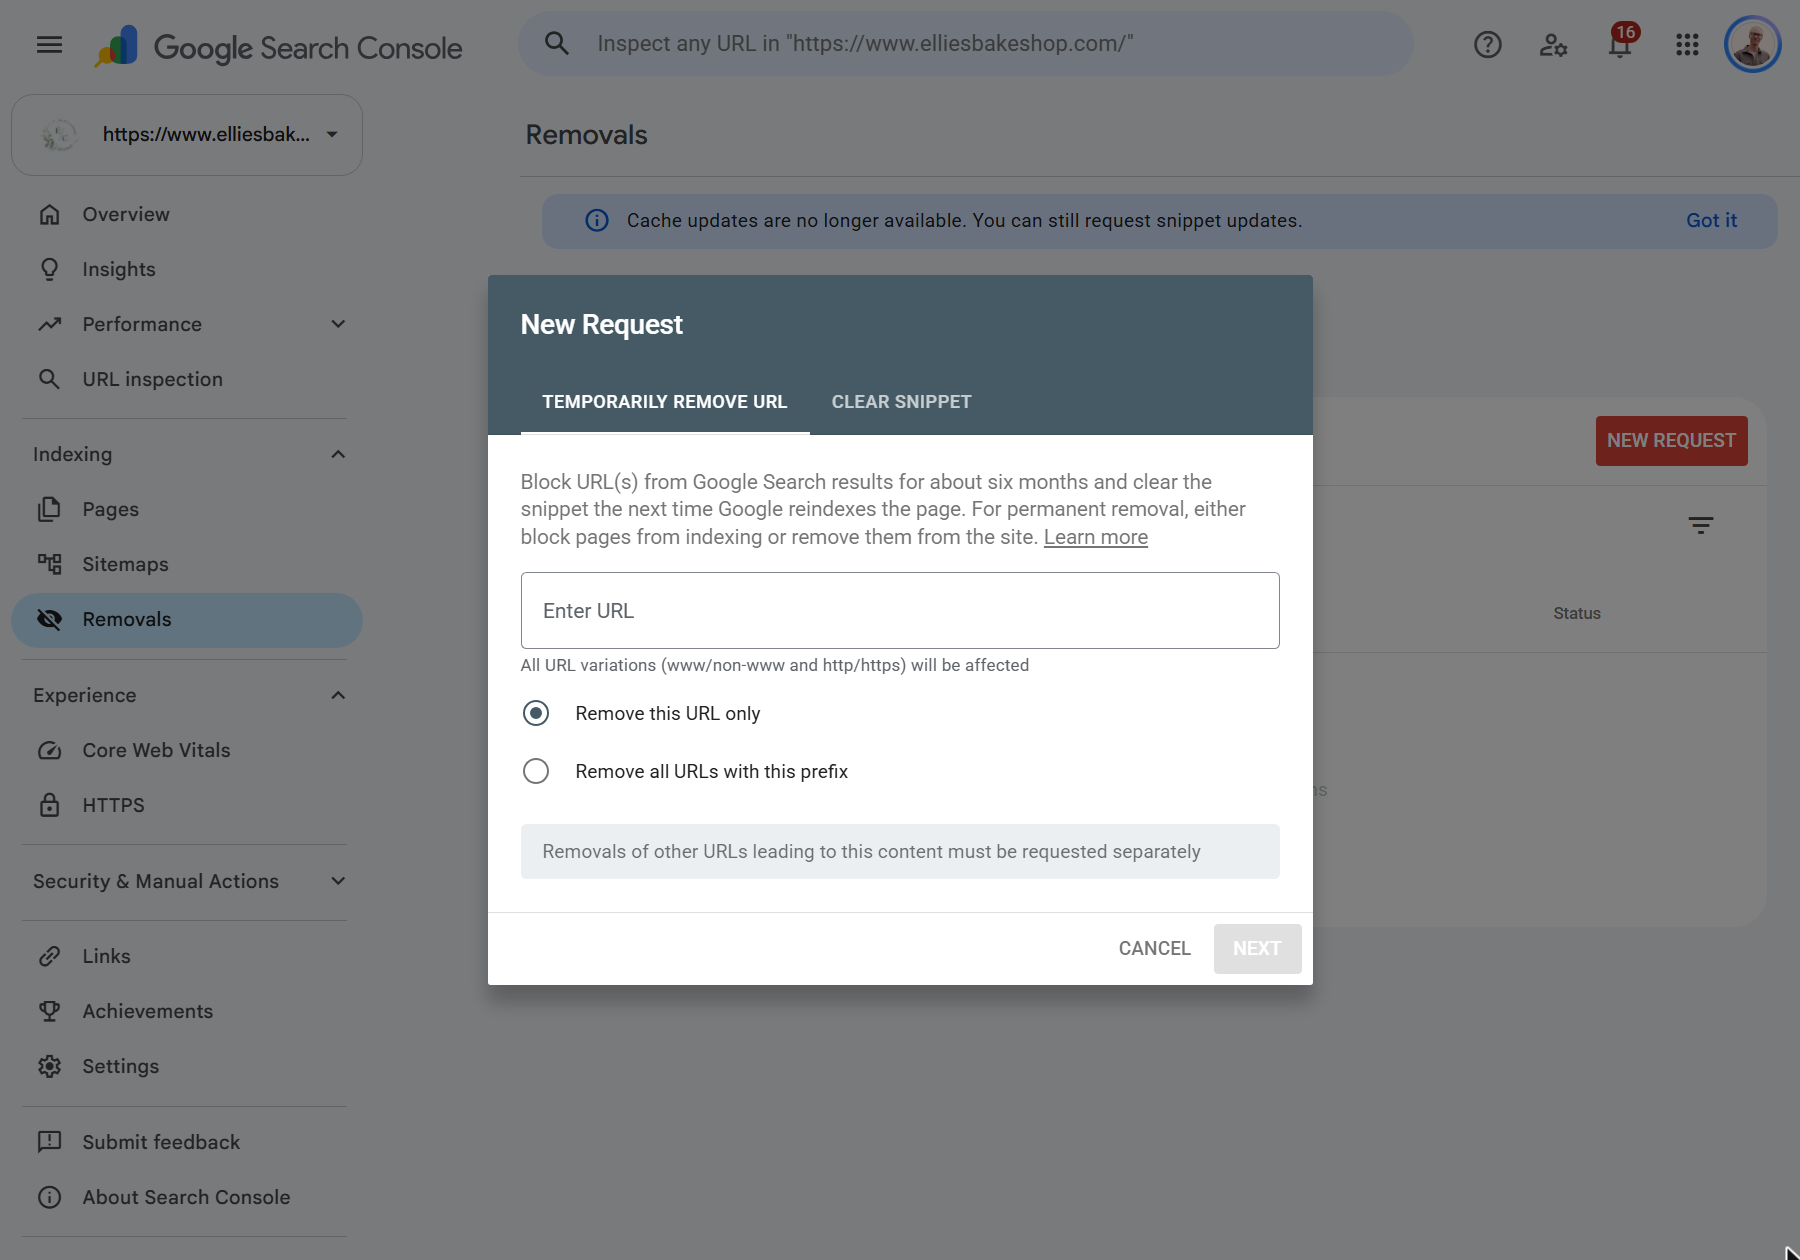Collapse the Indexing section

338,454
